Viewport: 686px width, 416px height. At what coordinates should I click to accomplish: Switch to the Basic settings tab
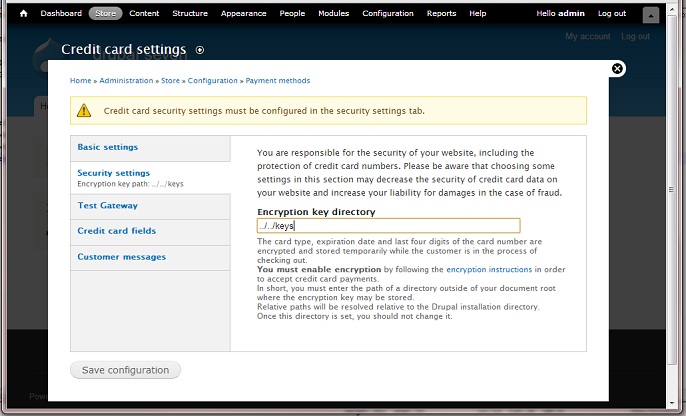[108, 147]
